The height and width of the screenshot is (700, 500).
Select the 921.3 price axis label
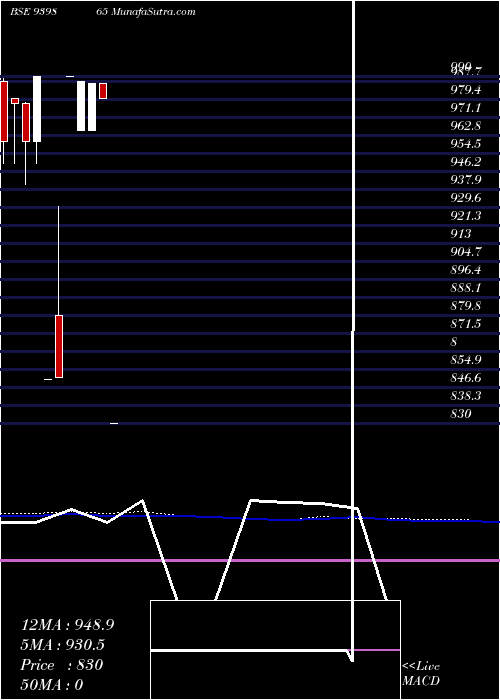click(x=466, y=216)
